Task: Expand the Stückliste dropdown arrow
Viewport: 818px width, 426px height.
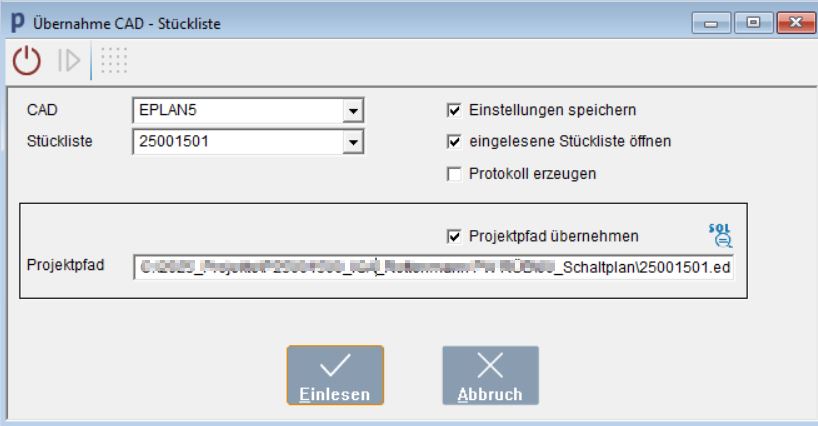Action: tap(353, 142)
